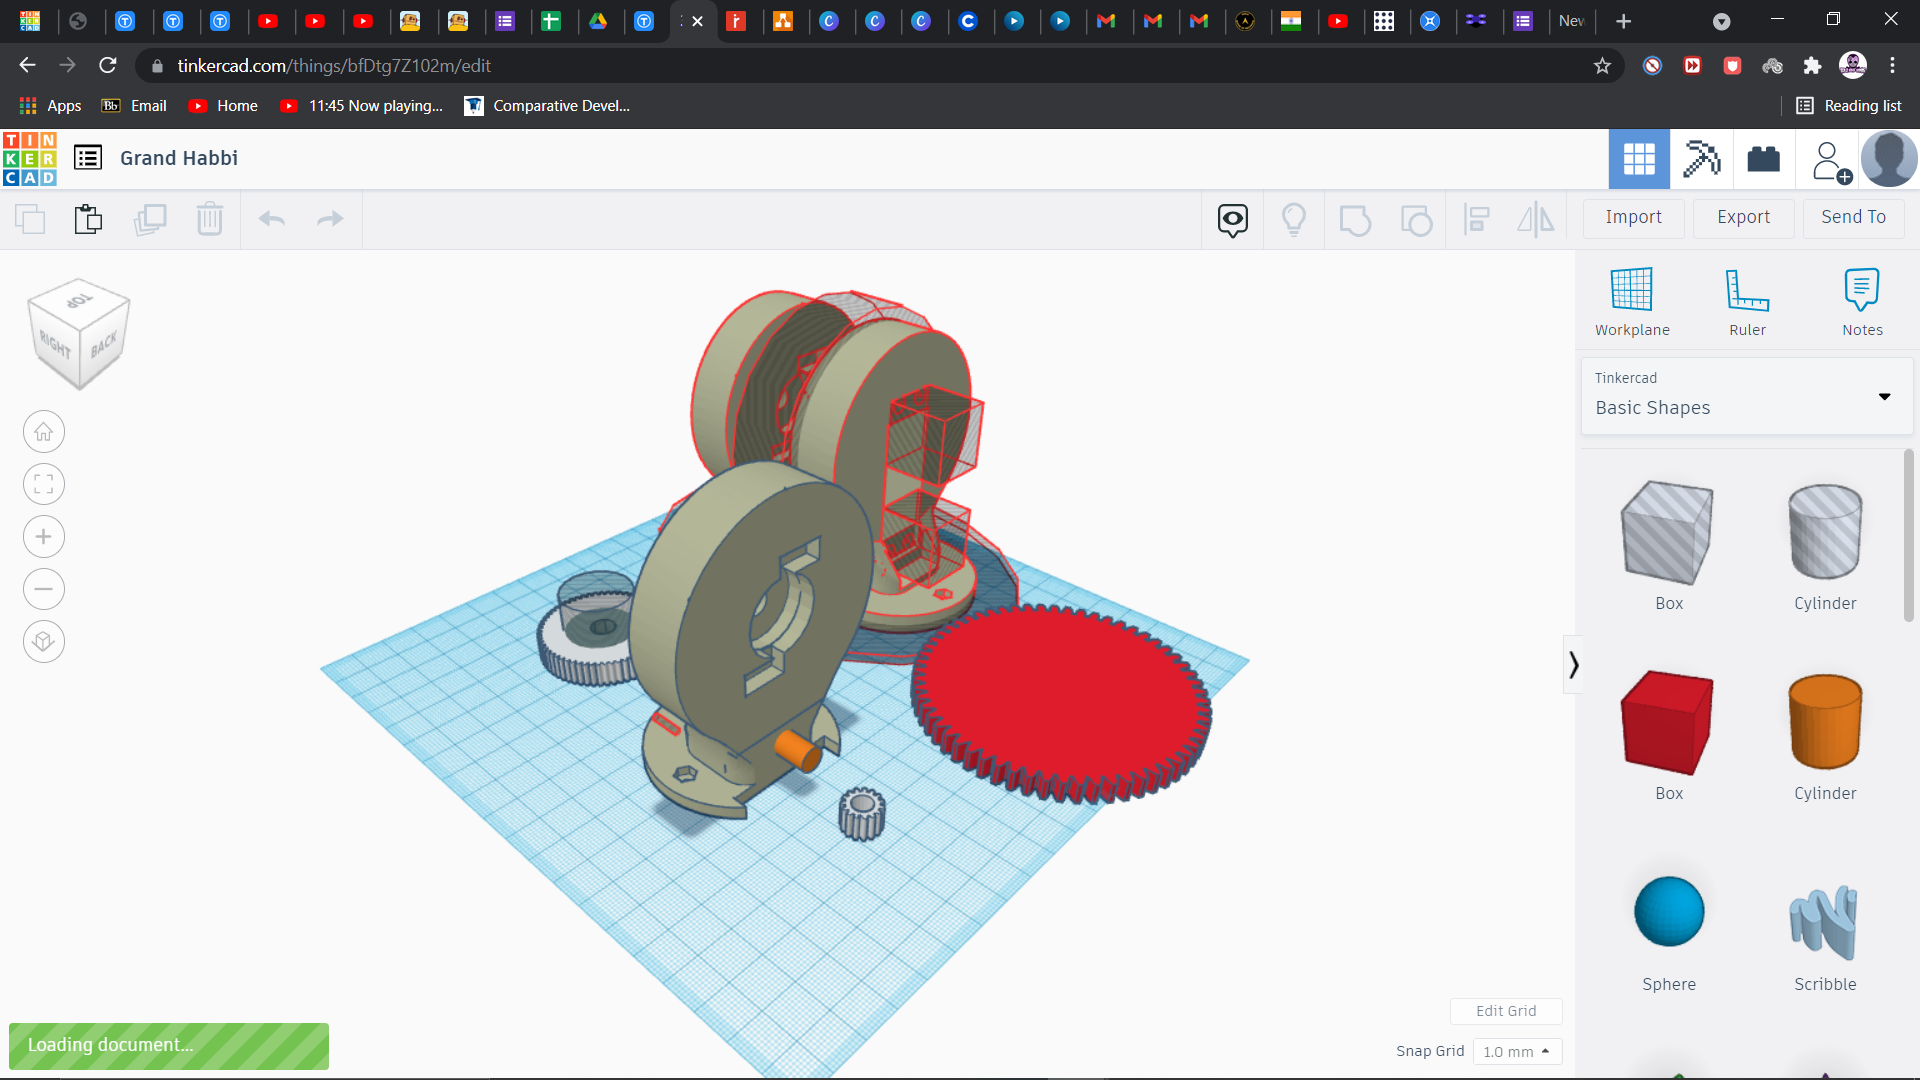Click the Home view icon

click(x=44, y=432)
